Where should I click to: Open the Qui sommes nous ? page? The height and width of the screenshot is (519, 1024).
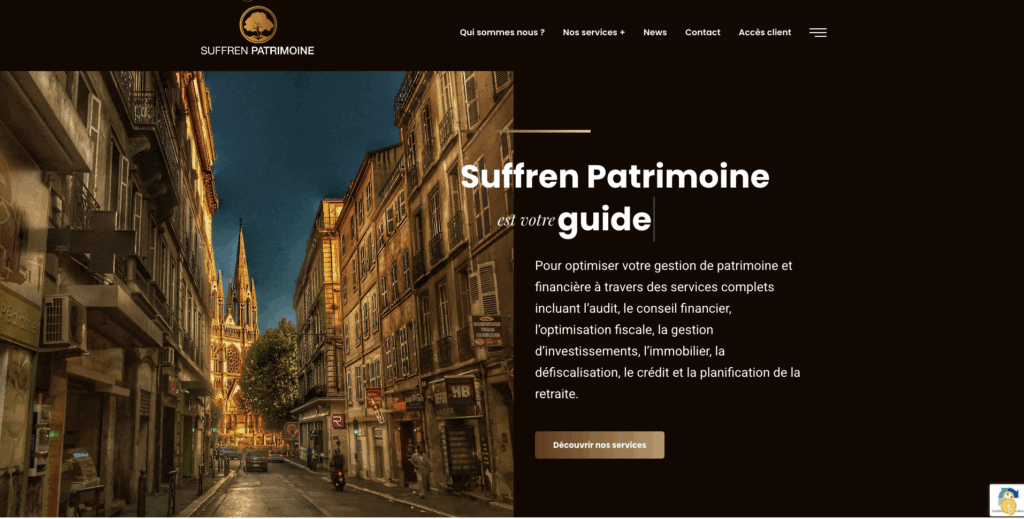[x=502, y=32]
